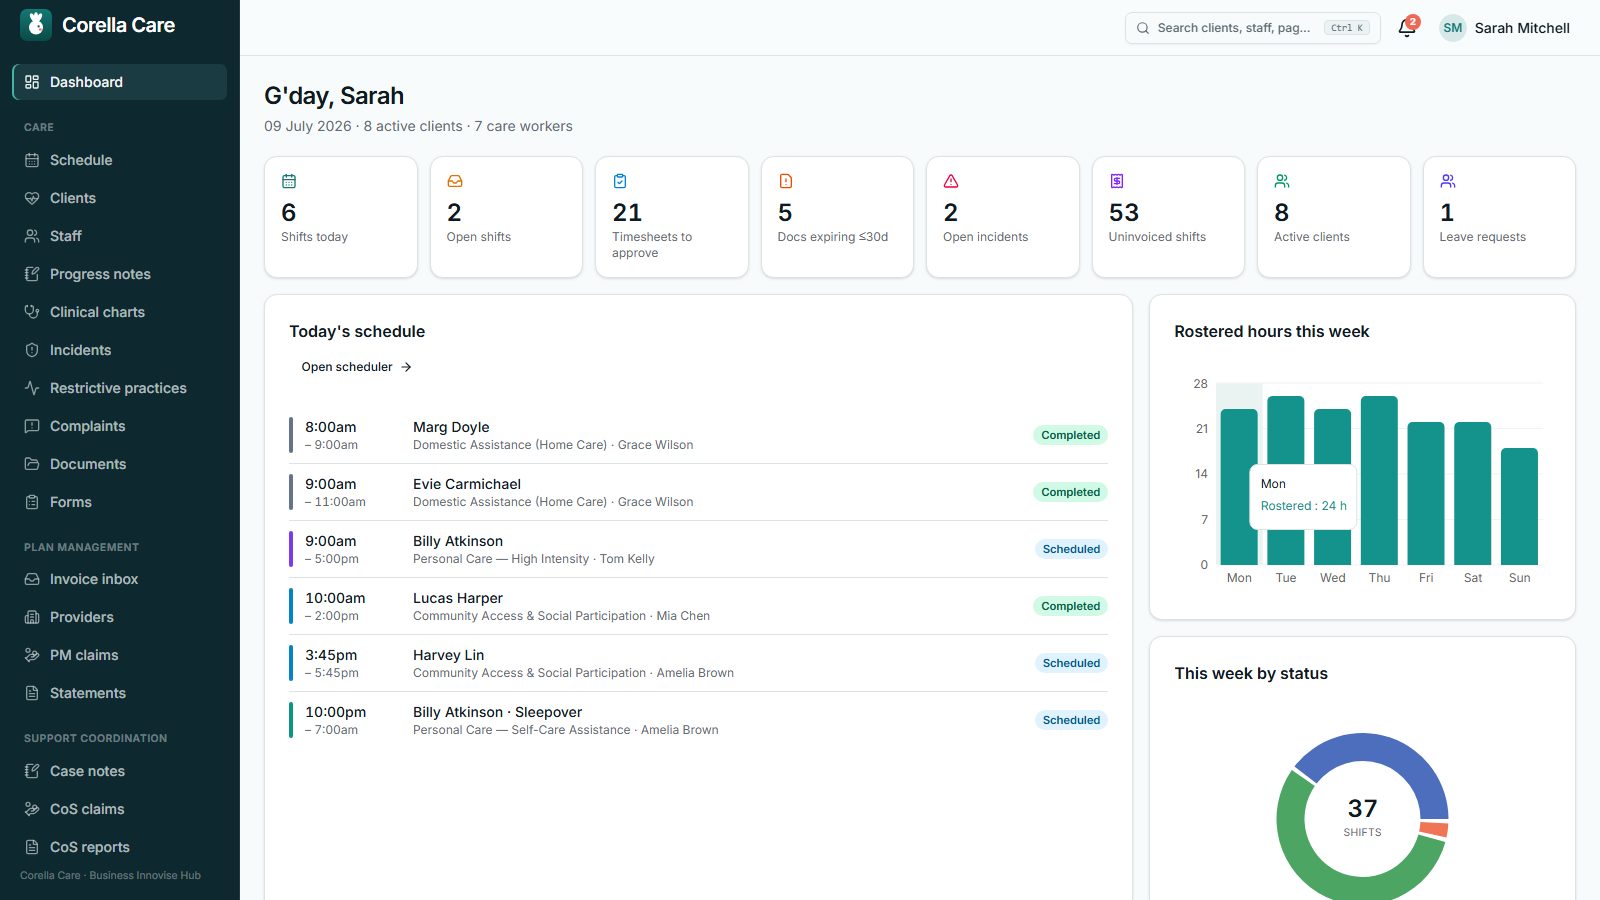This screenshot has height=900, width=1600.
Task: Click the warning triangle on Open incidents card
Action: [x=951, y=181]
